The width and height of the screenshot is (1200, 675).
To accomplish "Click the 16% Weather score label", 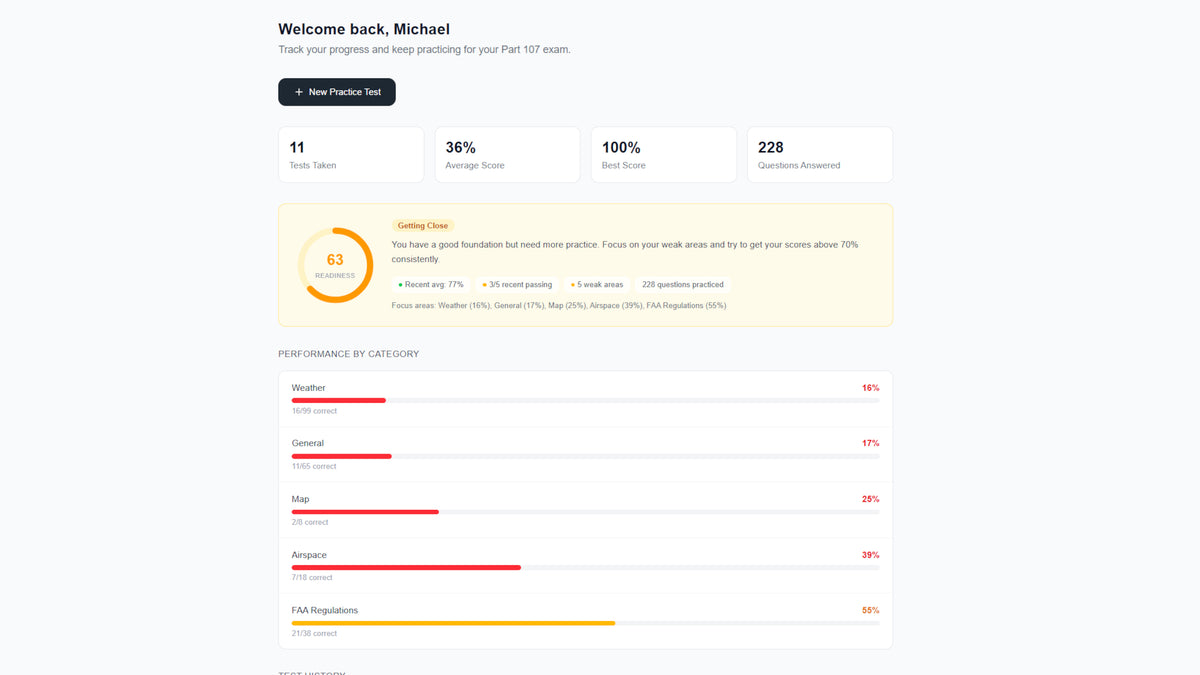I will pyautogui.click(x=870, y=388).
